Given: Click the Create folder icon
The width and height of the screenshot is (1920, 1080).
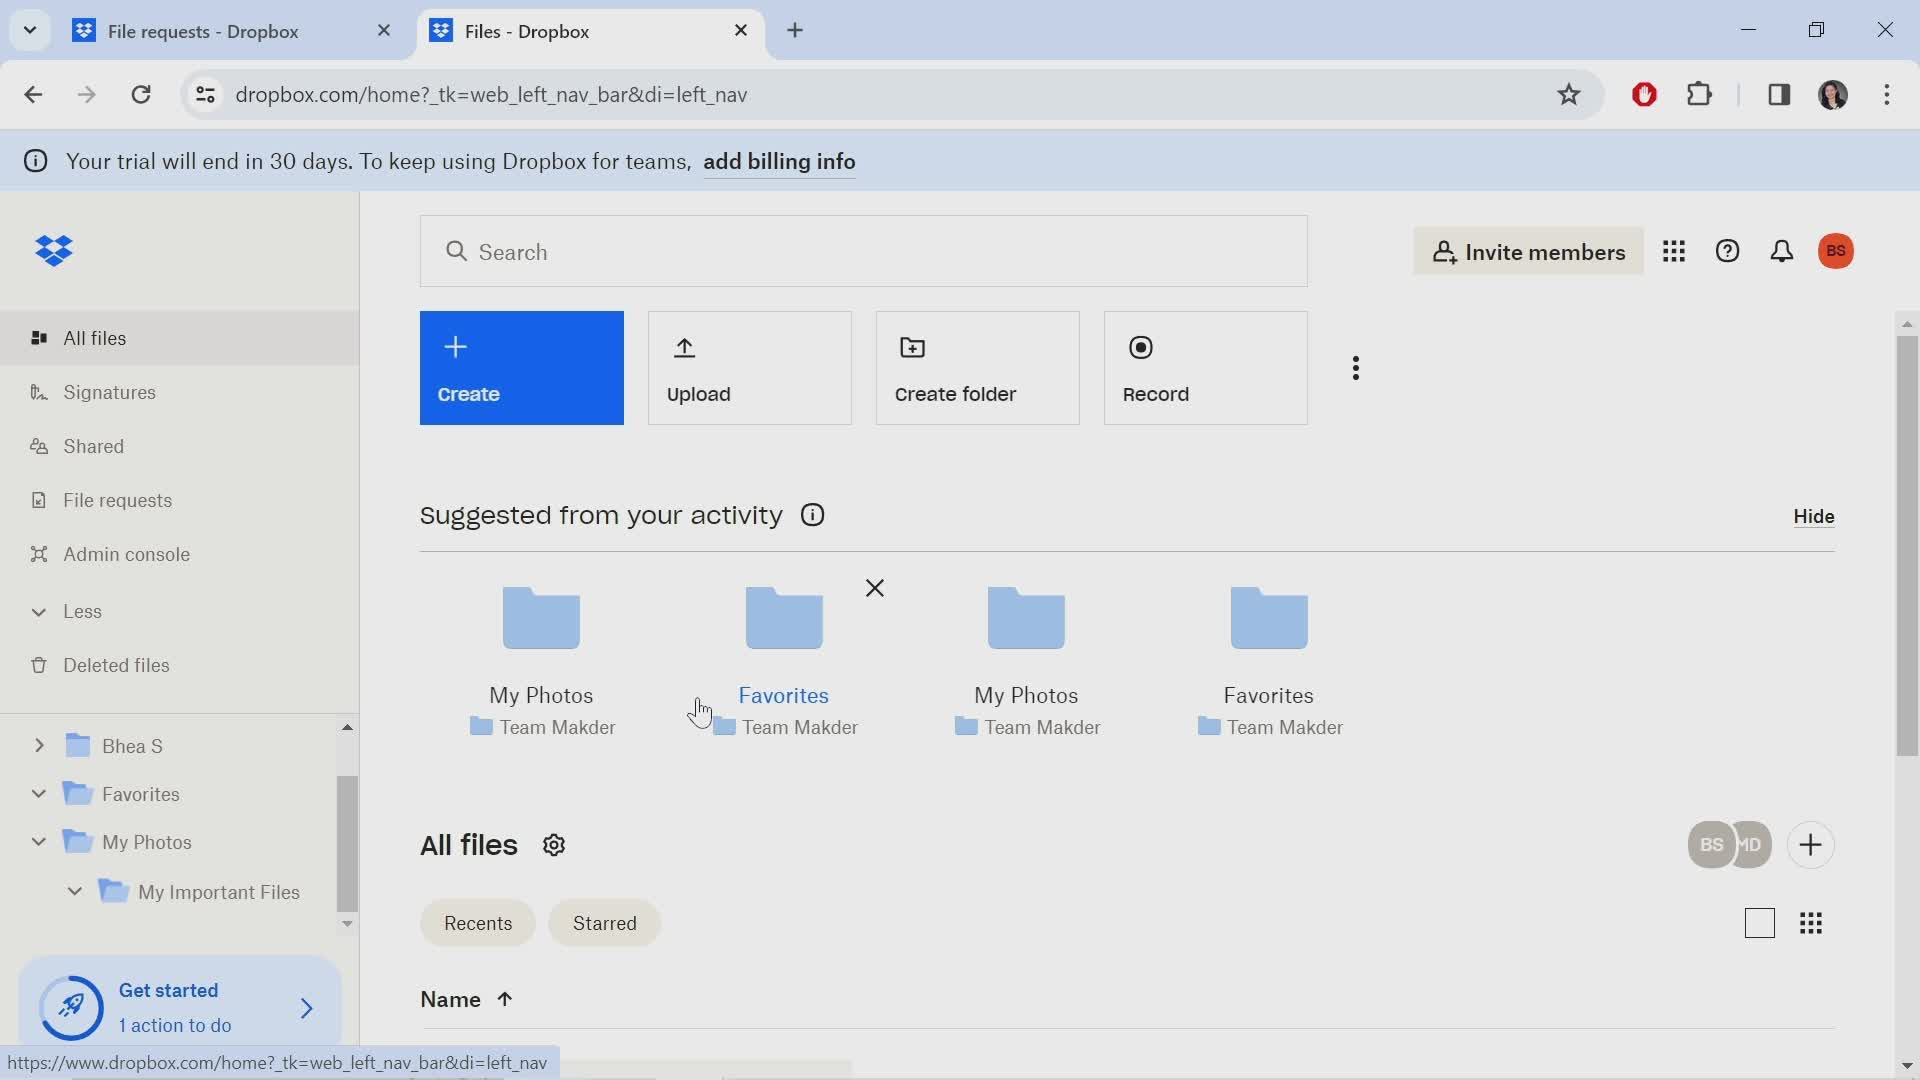Looking at the screenshot, I should [911, 347].
